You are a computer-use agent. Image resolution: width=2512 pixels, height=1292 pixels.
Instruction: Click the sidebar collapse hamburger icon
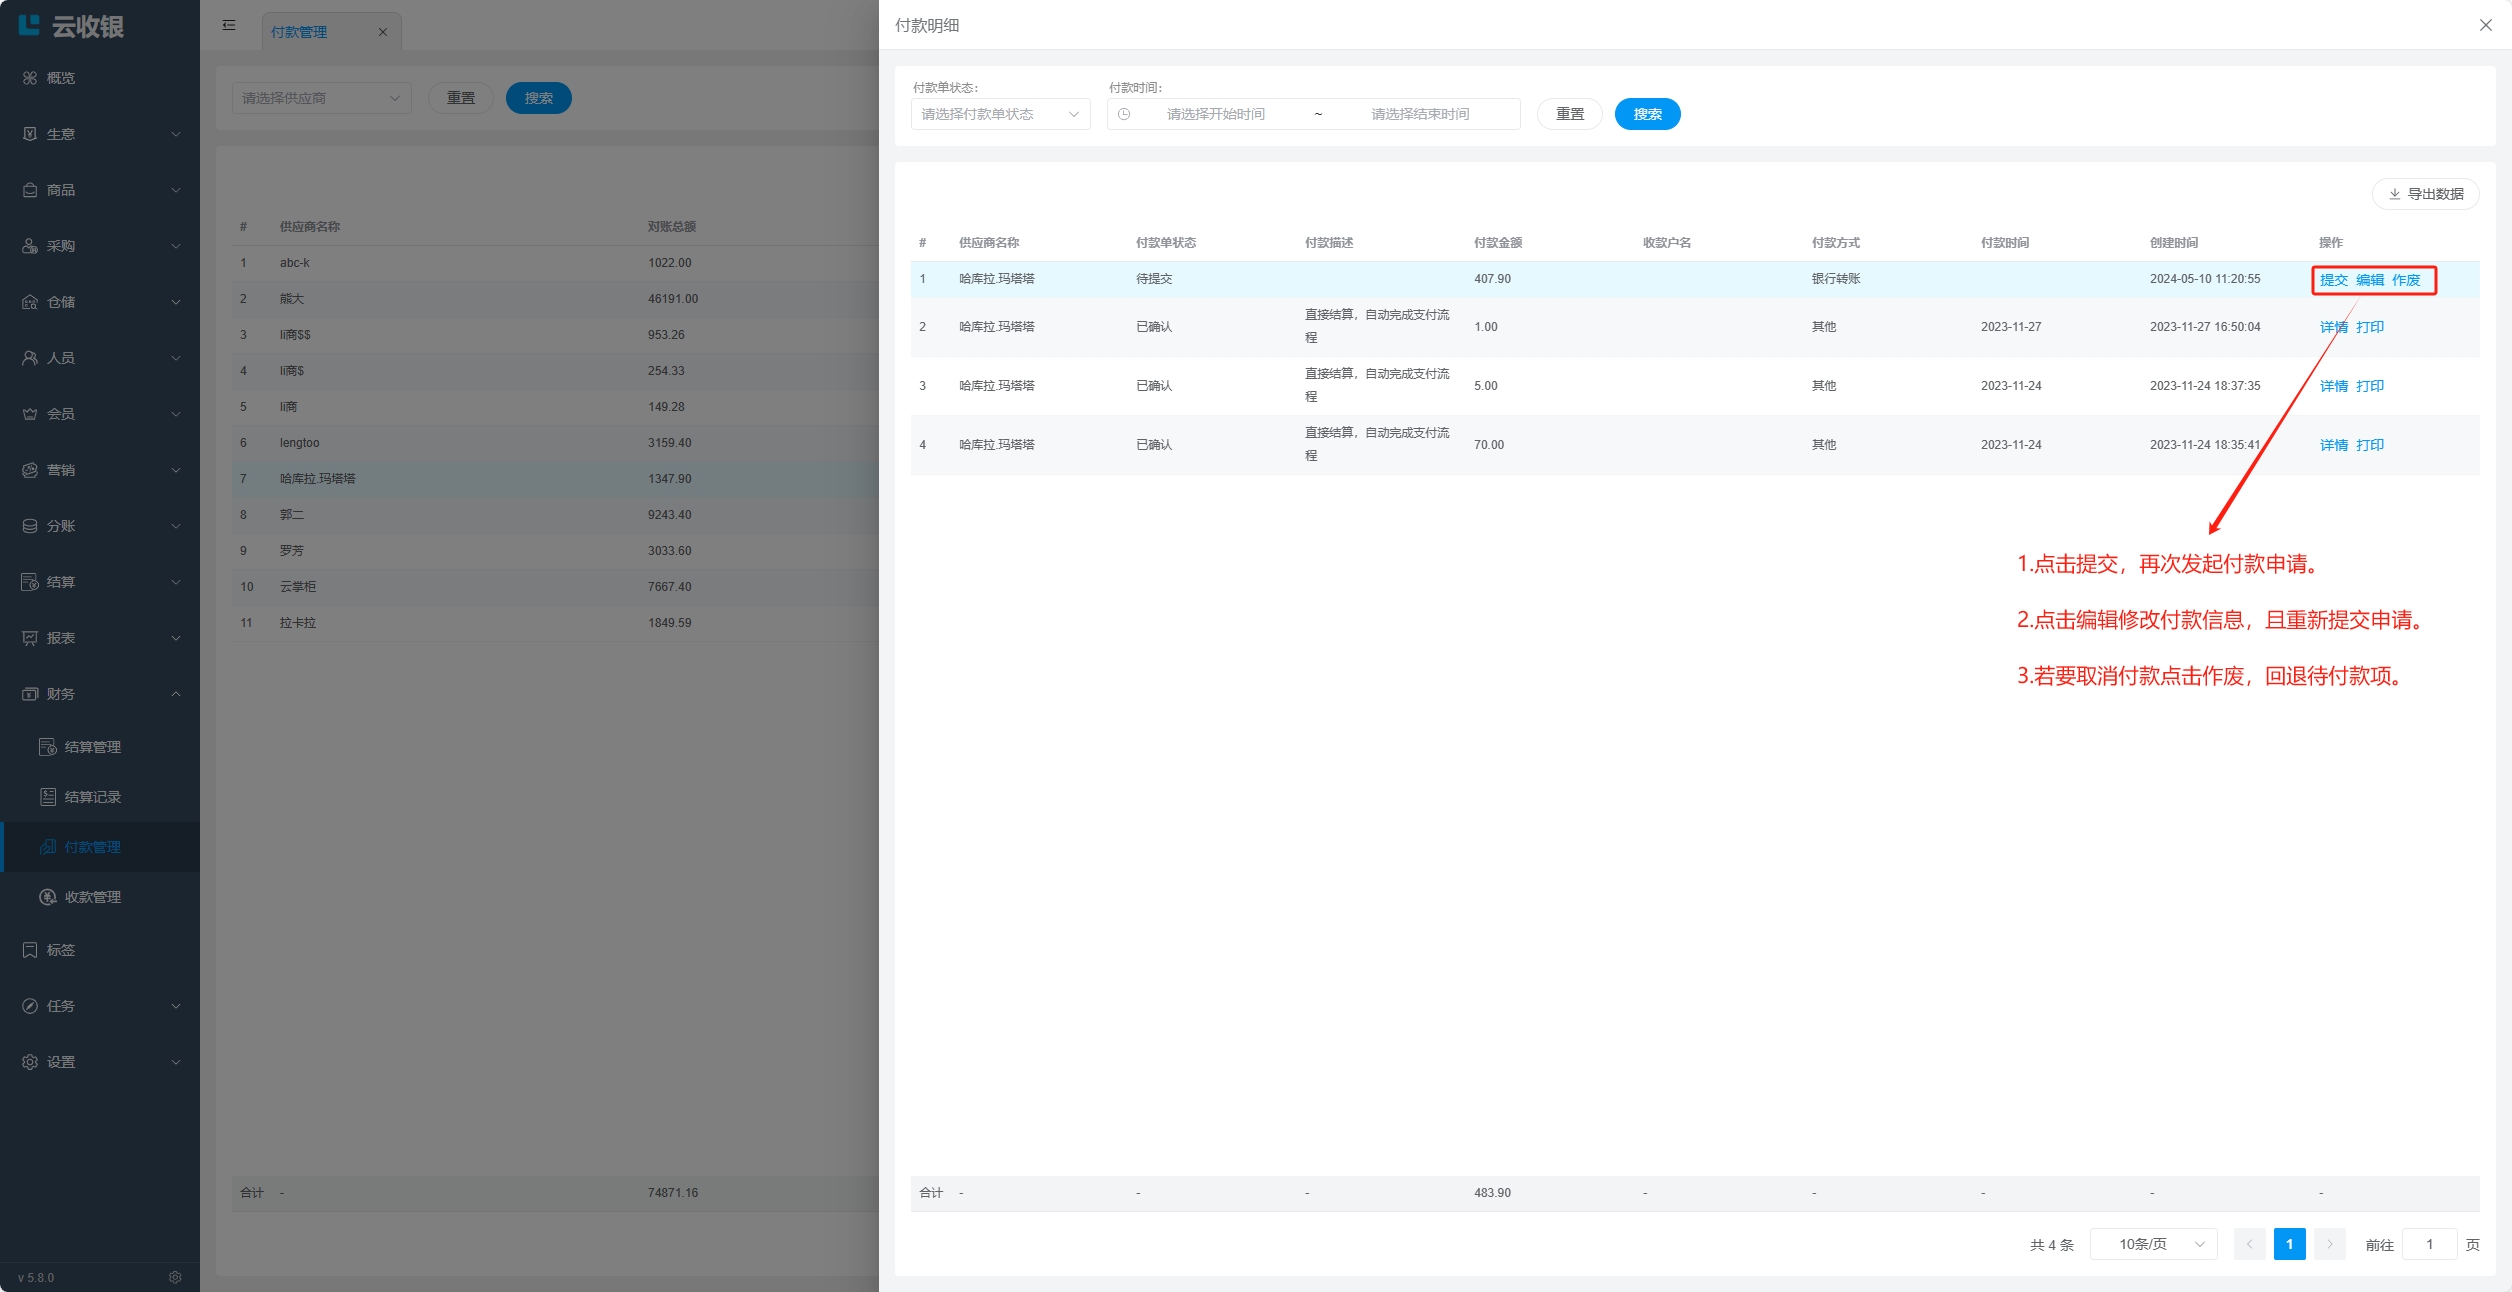229,25
